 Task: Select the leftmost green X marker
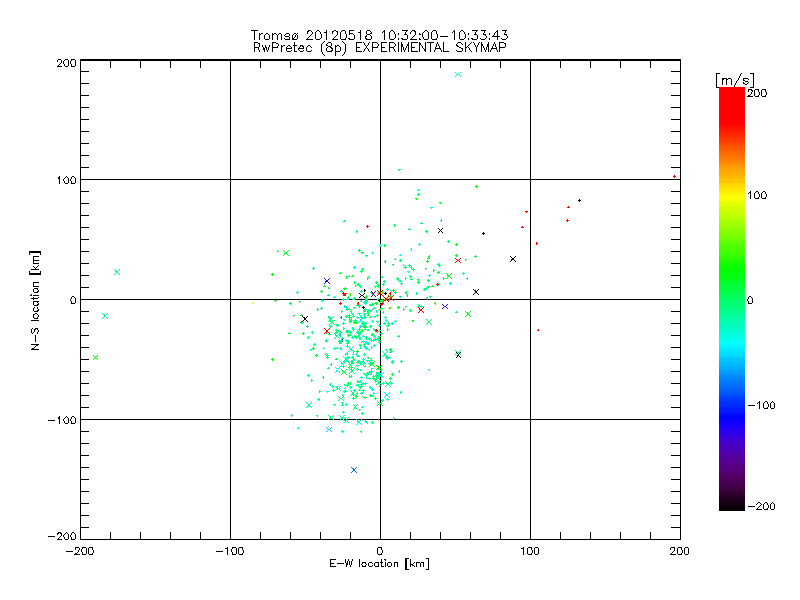(x=95, y=358)
